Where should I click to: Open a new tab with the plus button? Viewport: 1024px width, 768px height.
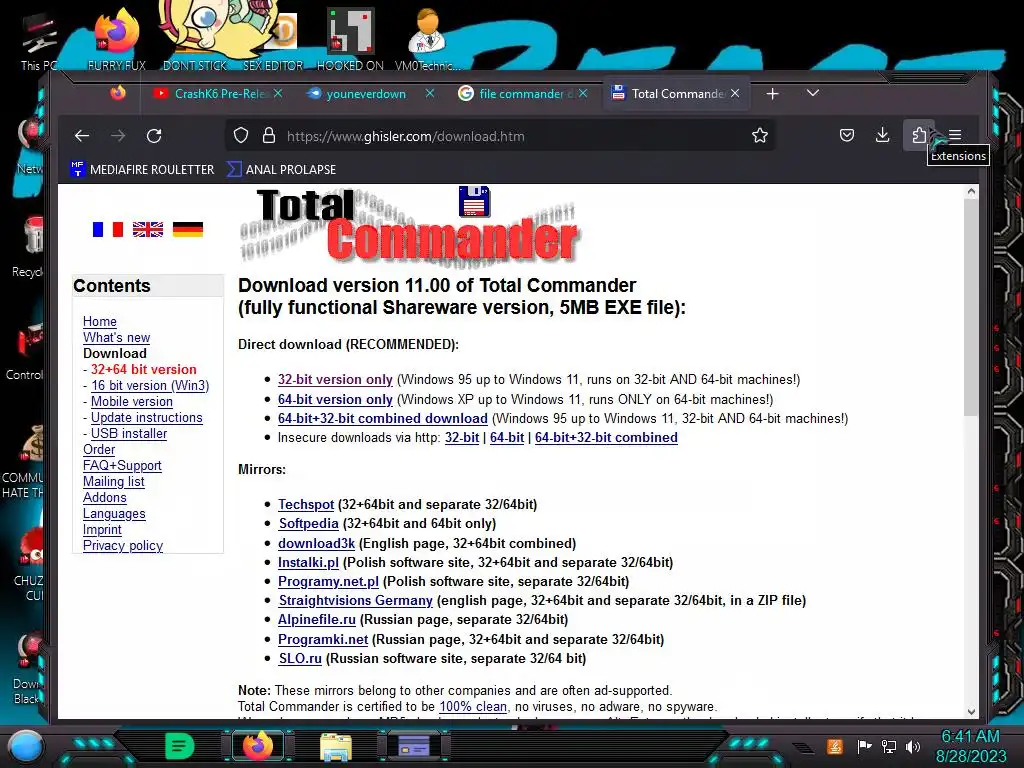pos(773,94)
